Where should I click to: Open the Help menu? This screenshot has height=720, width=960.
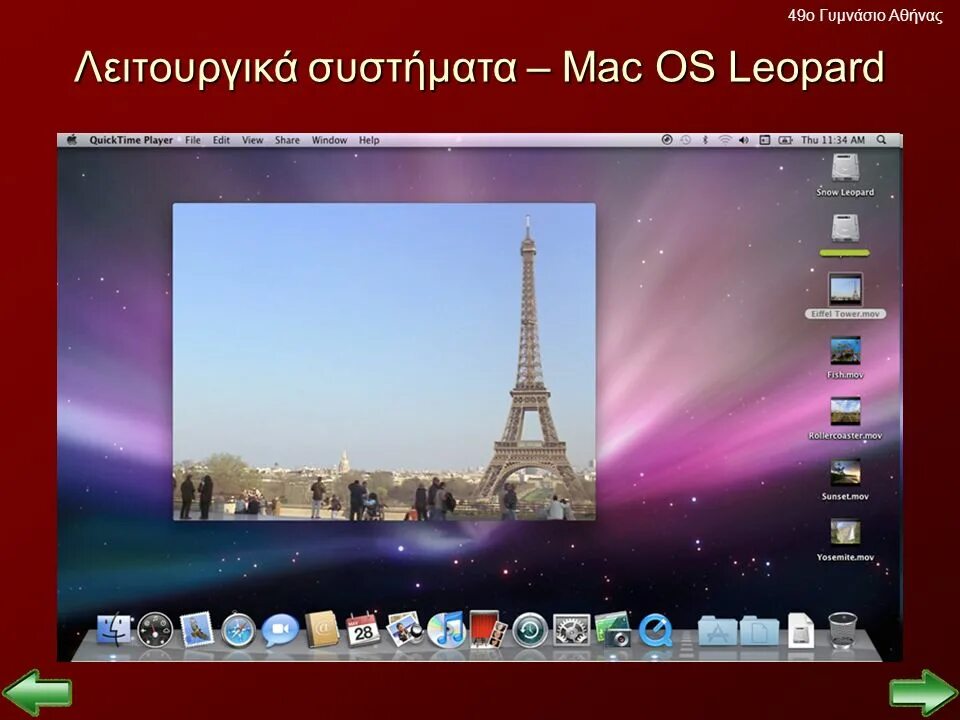pos(369,140)
